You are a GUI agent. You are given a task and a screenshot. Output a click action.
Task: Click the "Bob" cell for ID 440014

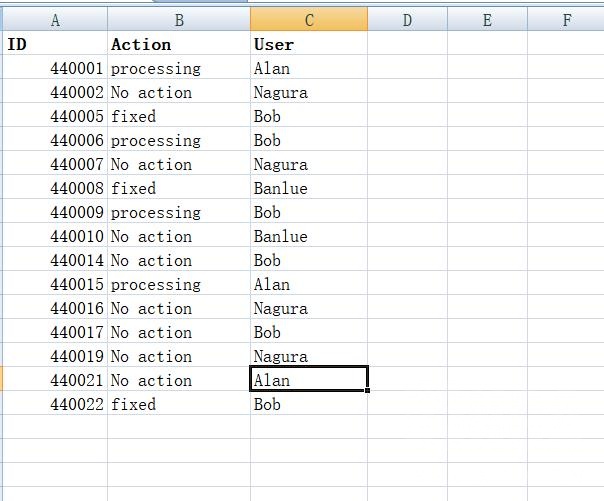[x=309, y=261]
